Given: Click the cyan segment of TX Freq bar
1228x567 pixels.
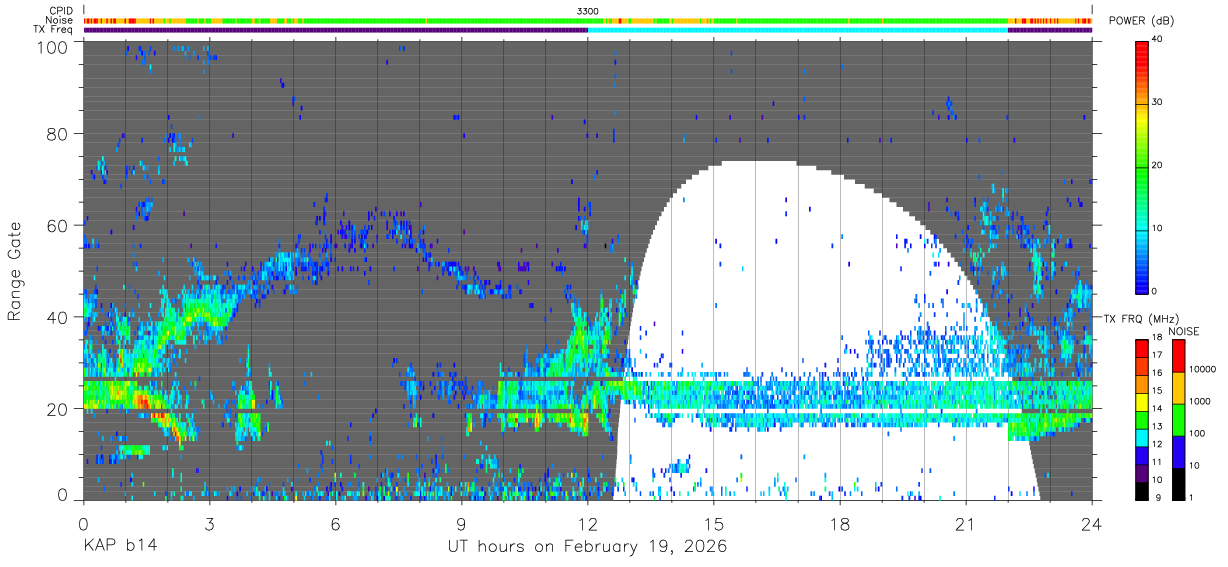Looking at the screenshot, I should click(798, 30).
